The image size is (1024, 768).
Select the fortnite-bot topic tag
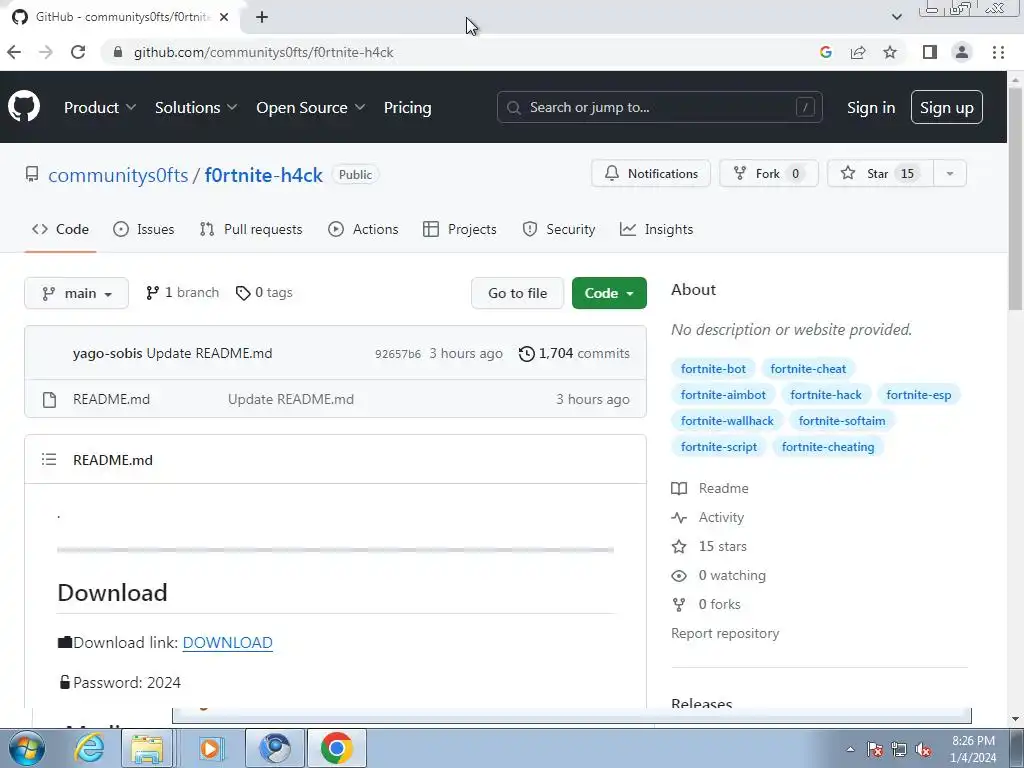pyautogui.click(x=713, y=368)
